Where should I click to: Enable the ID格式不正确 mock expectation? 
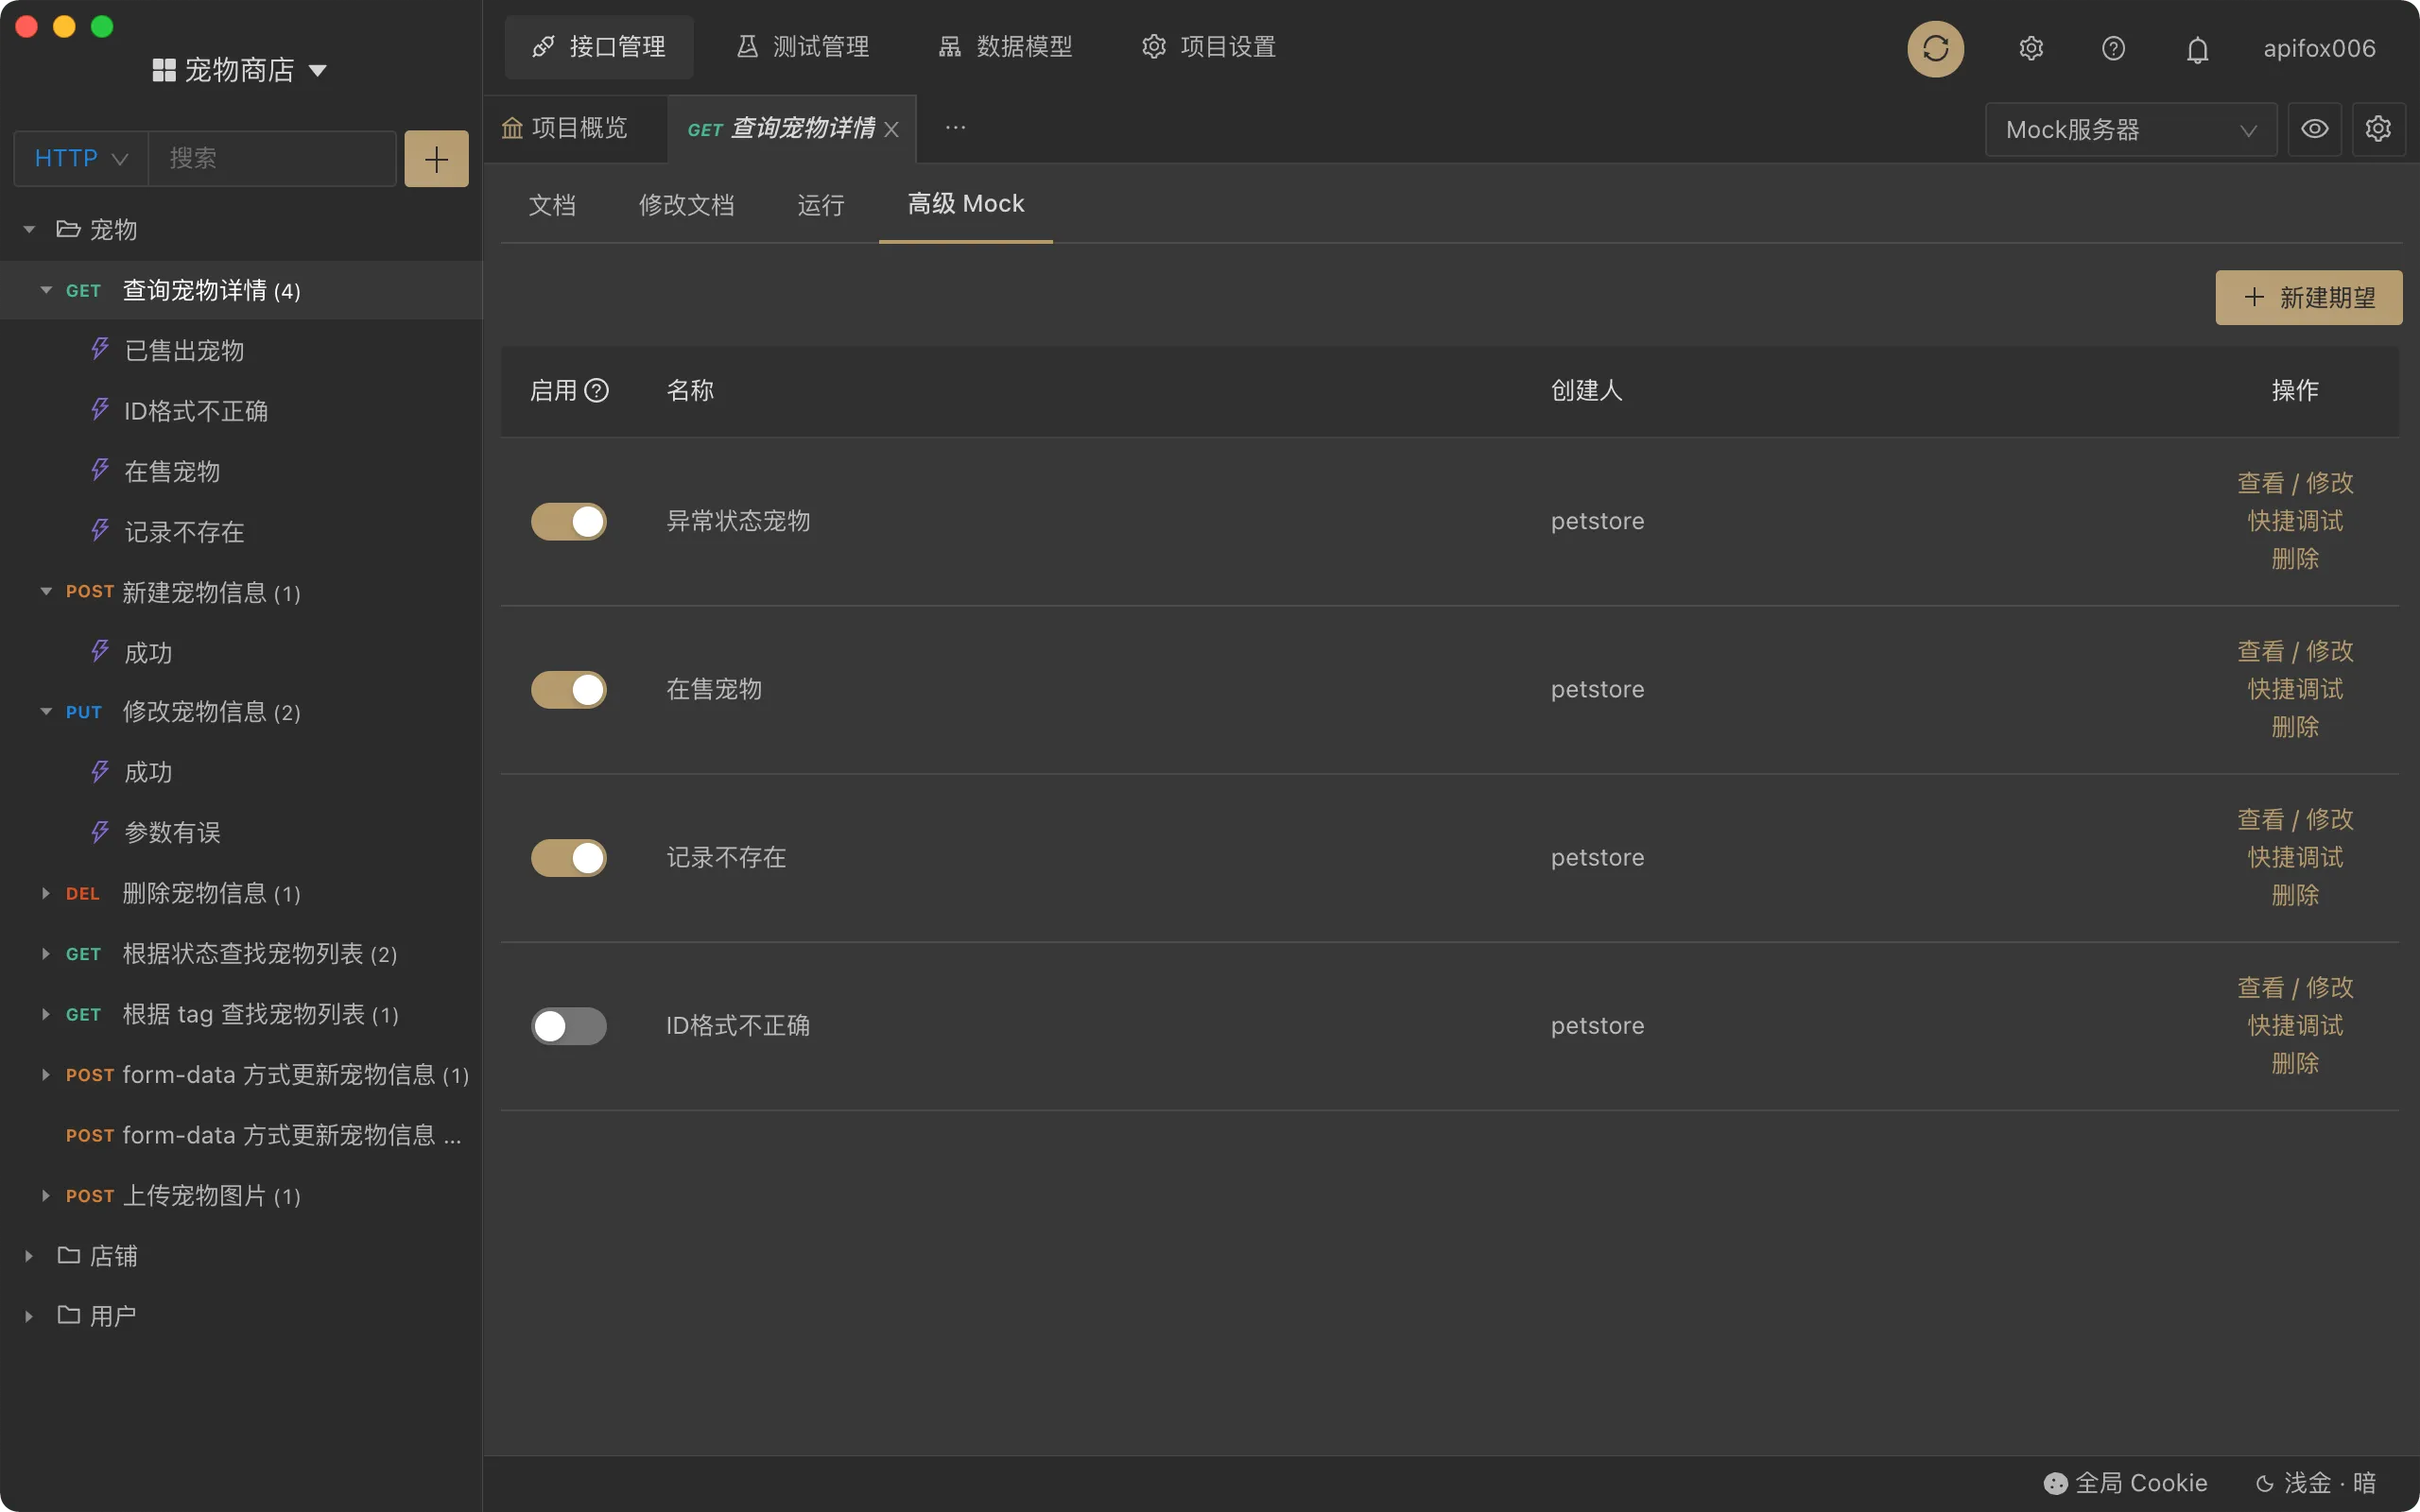point(568,1025)
